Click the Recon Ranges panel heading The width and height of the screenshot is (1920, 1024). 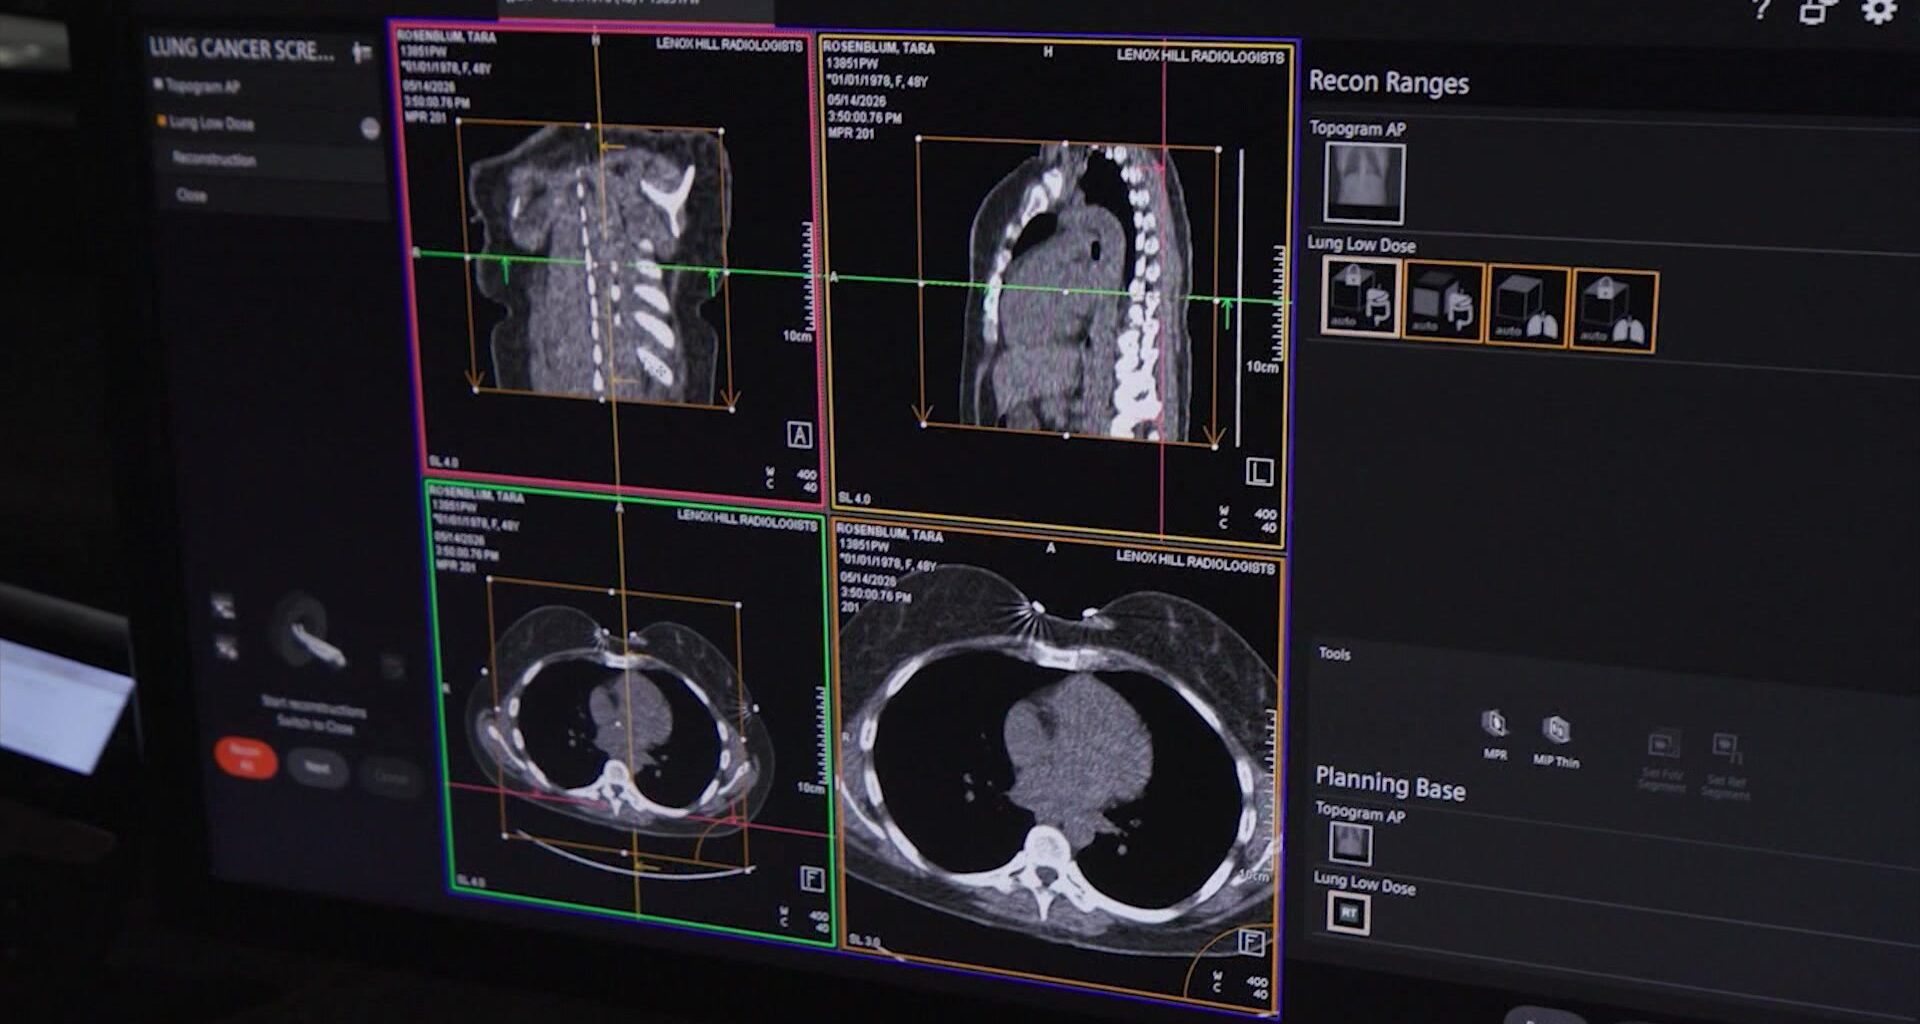1388,82
